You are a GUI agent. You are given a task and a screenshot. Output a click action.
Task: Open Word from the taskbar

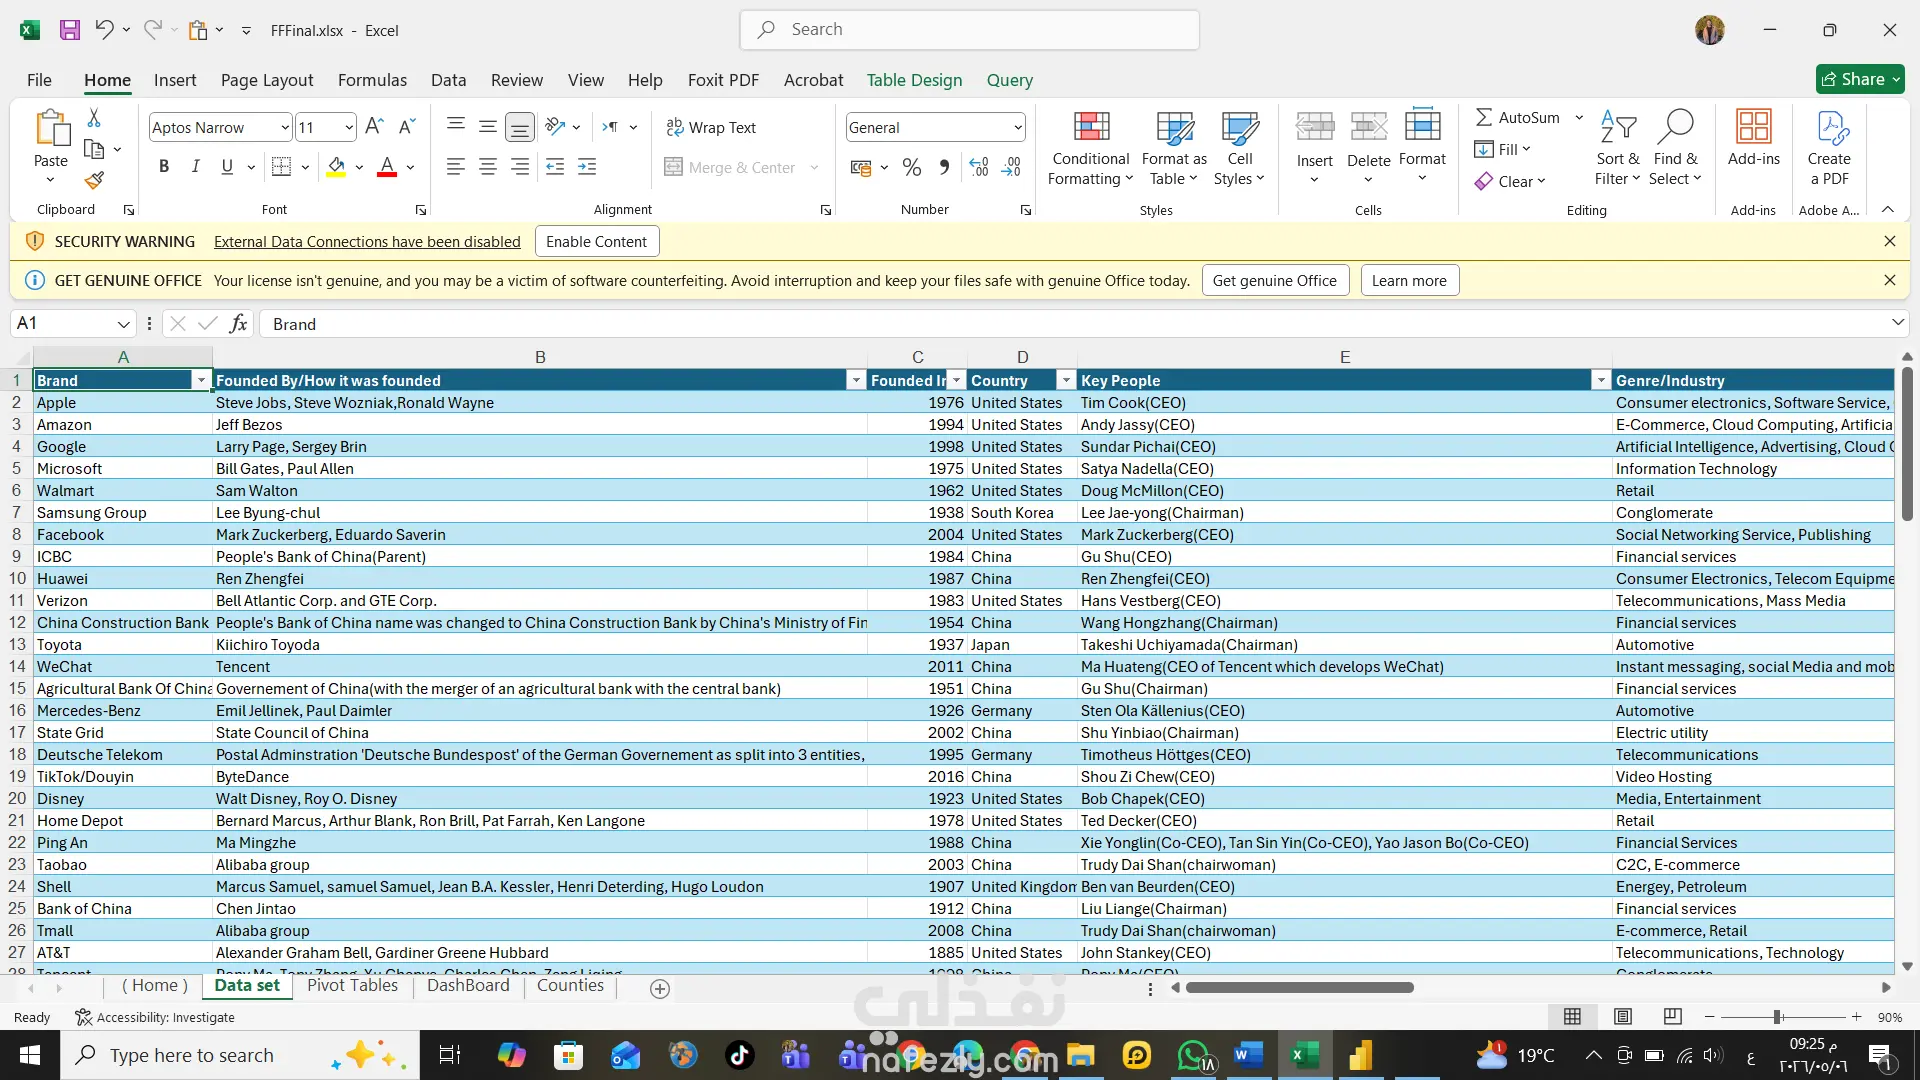pos(1248,1055)
